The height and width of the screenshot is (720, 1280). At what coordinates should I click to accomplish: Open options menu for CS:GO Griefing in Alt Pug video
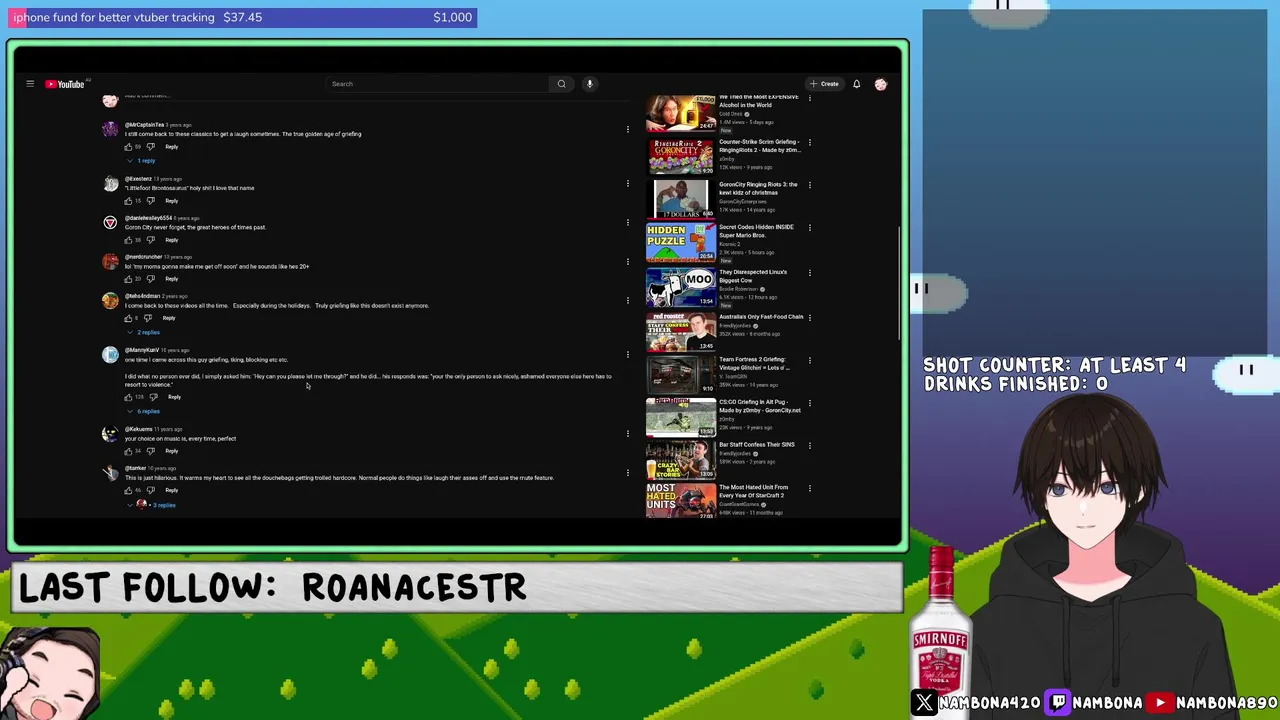coord(809,402)
